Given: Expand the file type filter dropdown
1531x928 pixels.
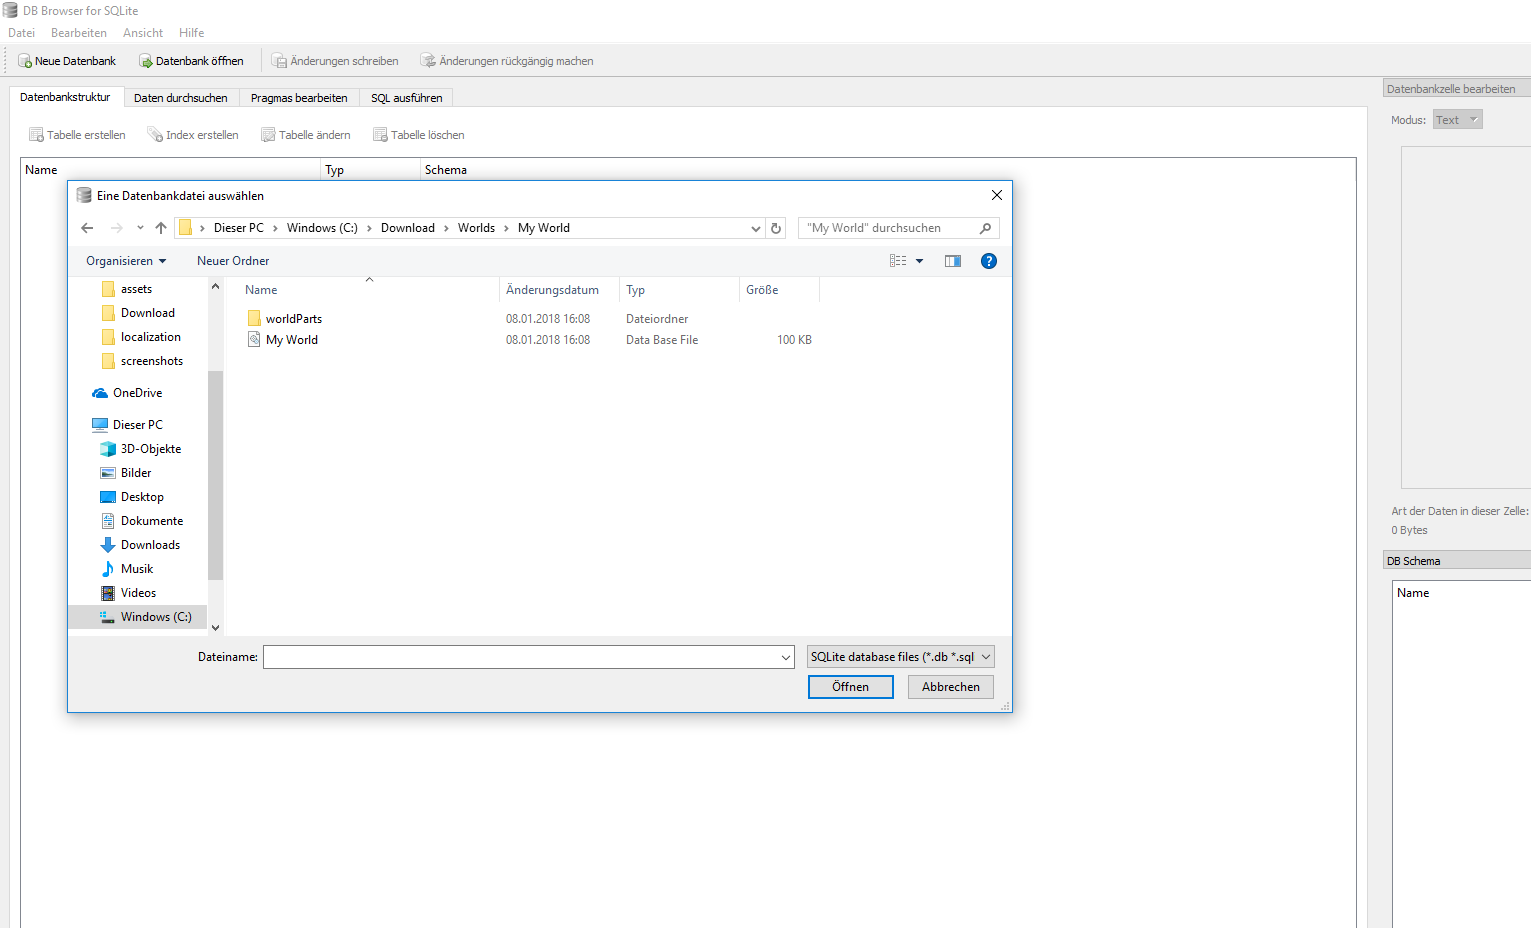Looking at the screenshot, I should click(x=900, y=657).
